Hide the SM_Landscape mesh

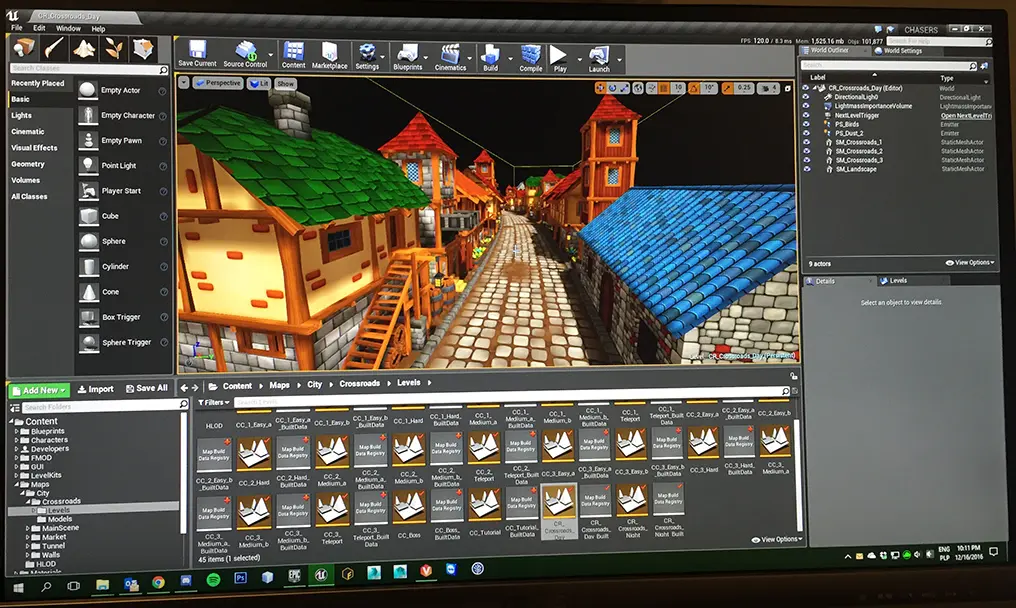[x=806, y=169]
